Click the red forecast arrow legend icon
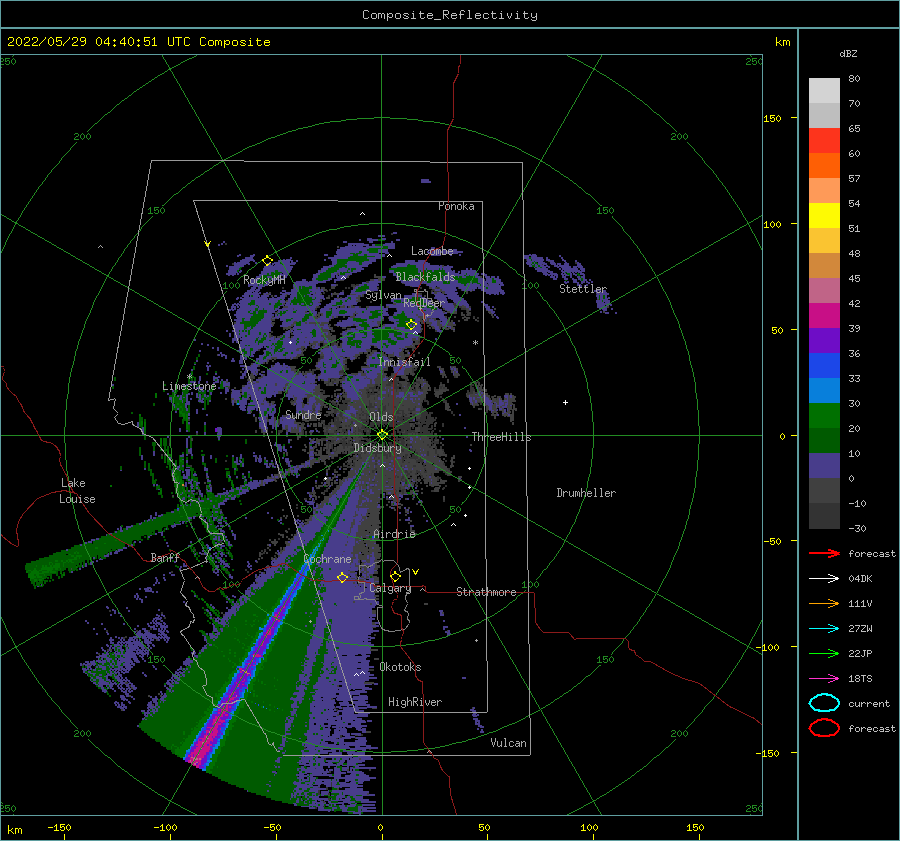900x841 pixels. pos(824,553)
